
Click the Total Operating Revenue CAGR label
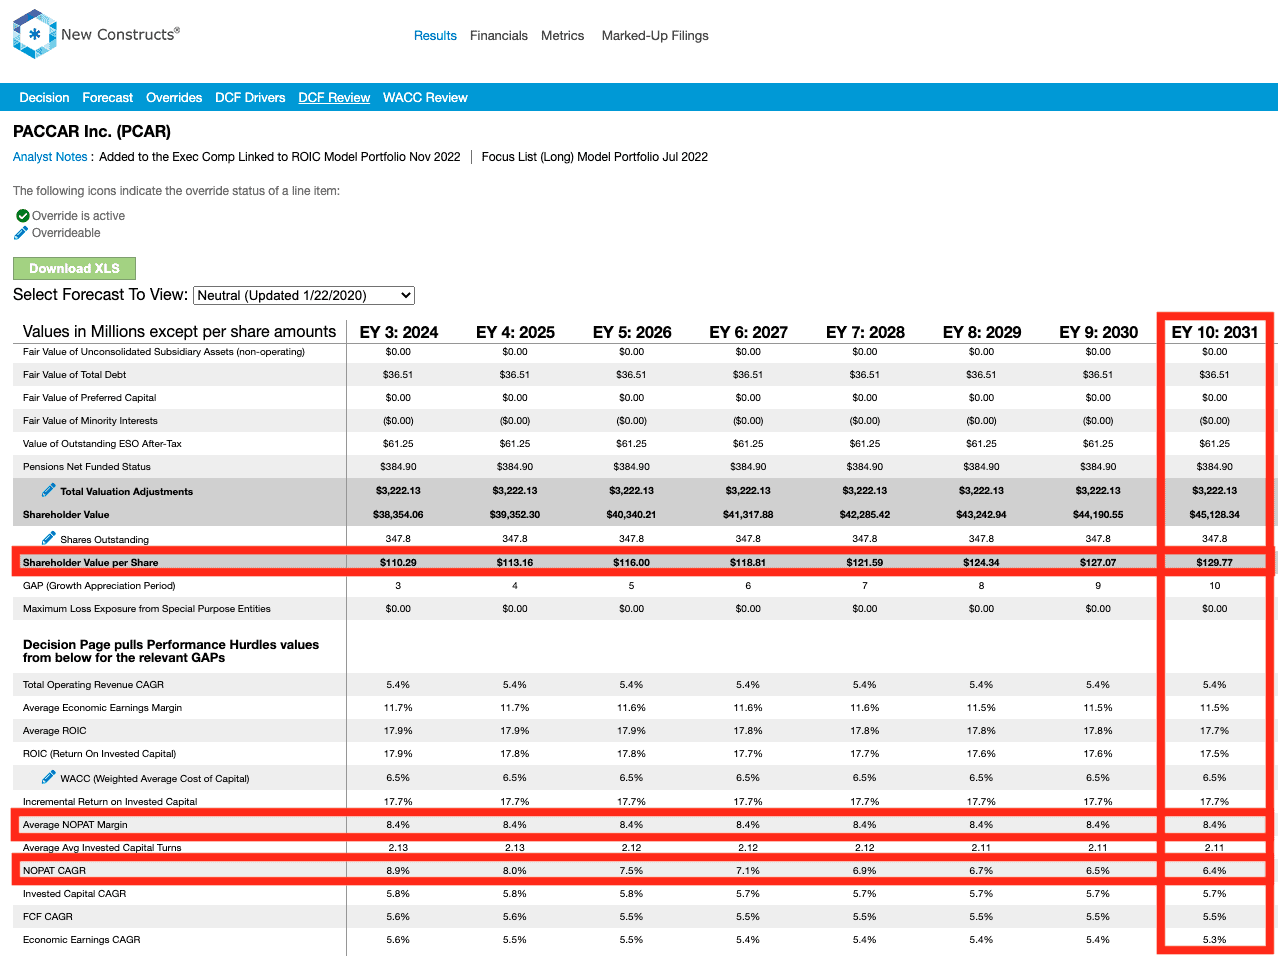point(93,684)
